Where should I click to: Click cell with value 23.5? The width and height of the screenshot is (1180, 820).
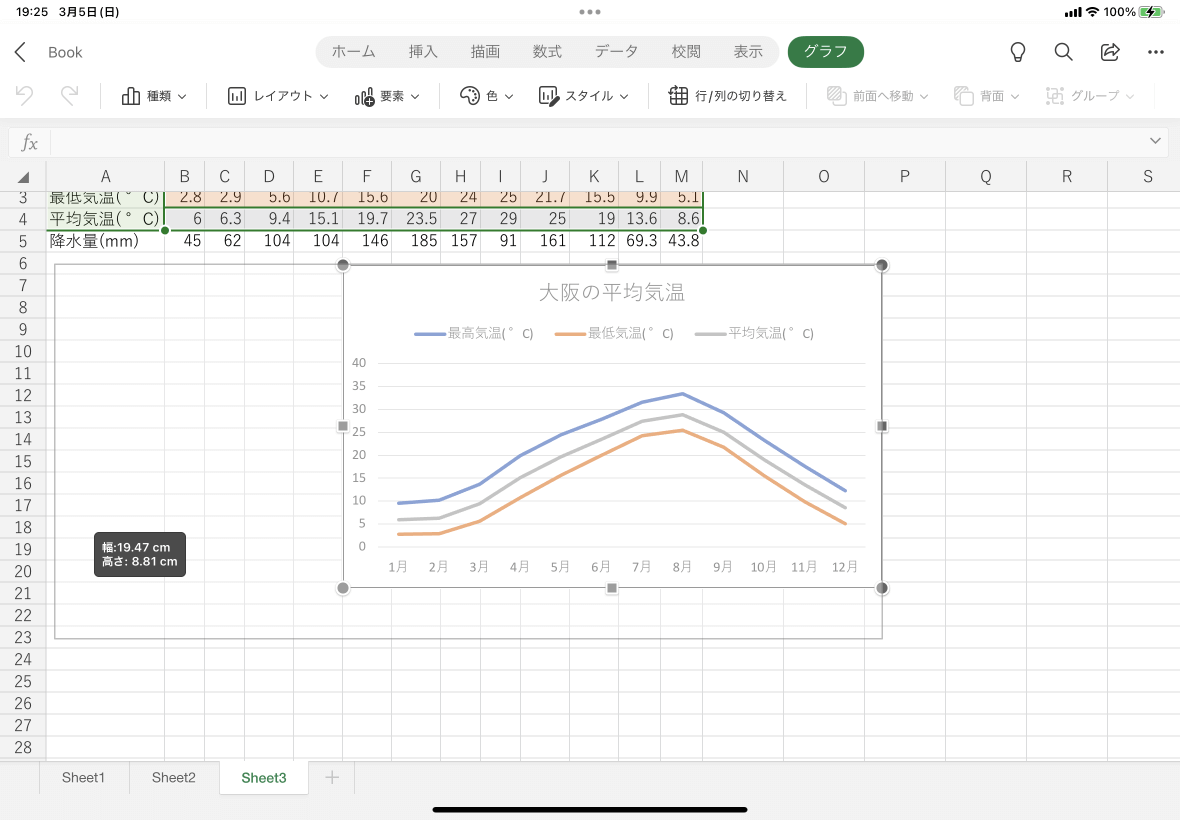coord(416,219)
